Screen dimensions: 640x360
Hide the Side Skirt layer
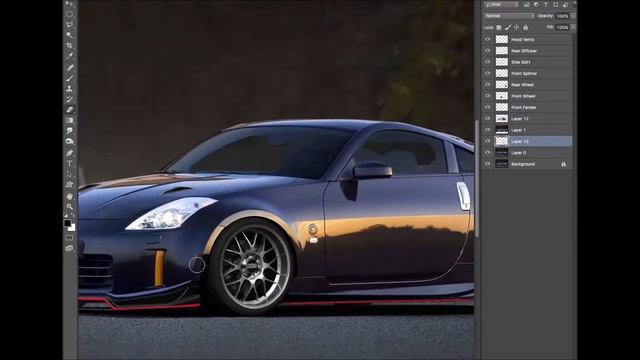[487, 62]
